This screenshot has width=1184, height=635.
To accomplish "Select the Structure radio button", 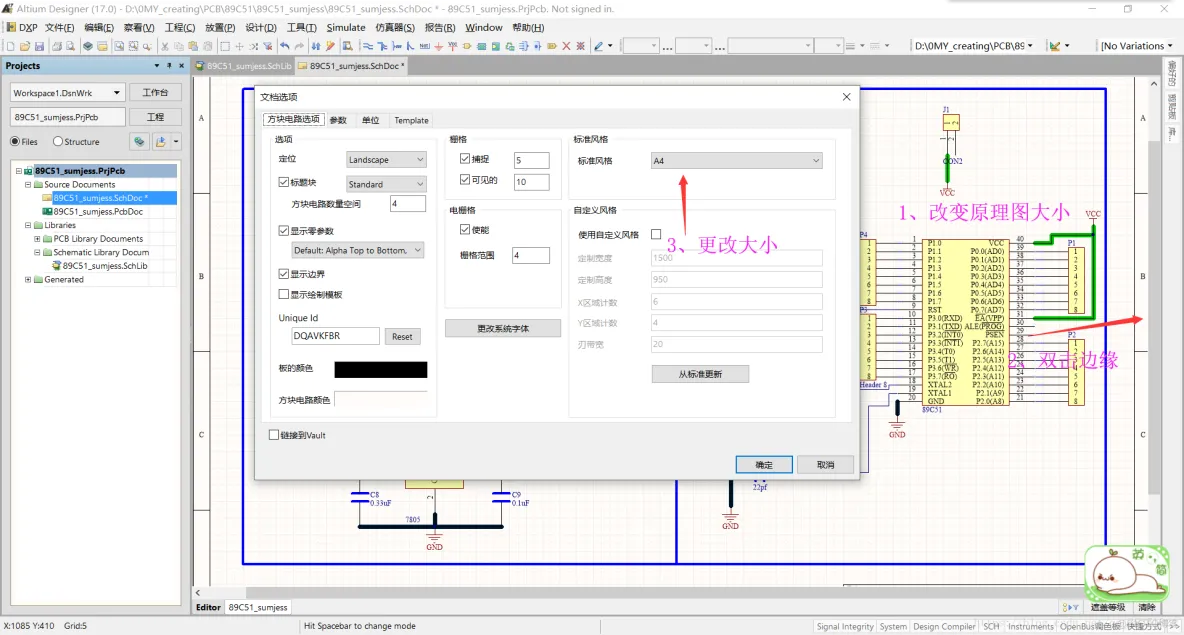I will [x=58, y=141].
